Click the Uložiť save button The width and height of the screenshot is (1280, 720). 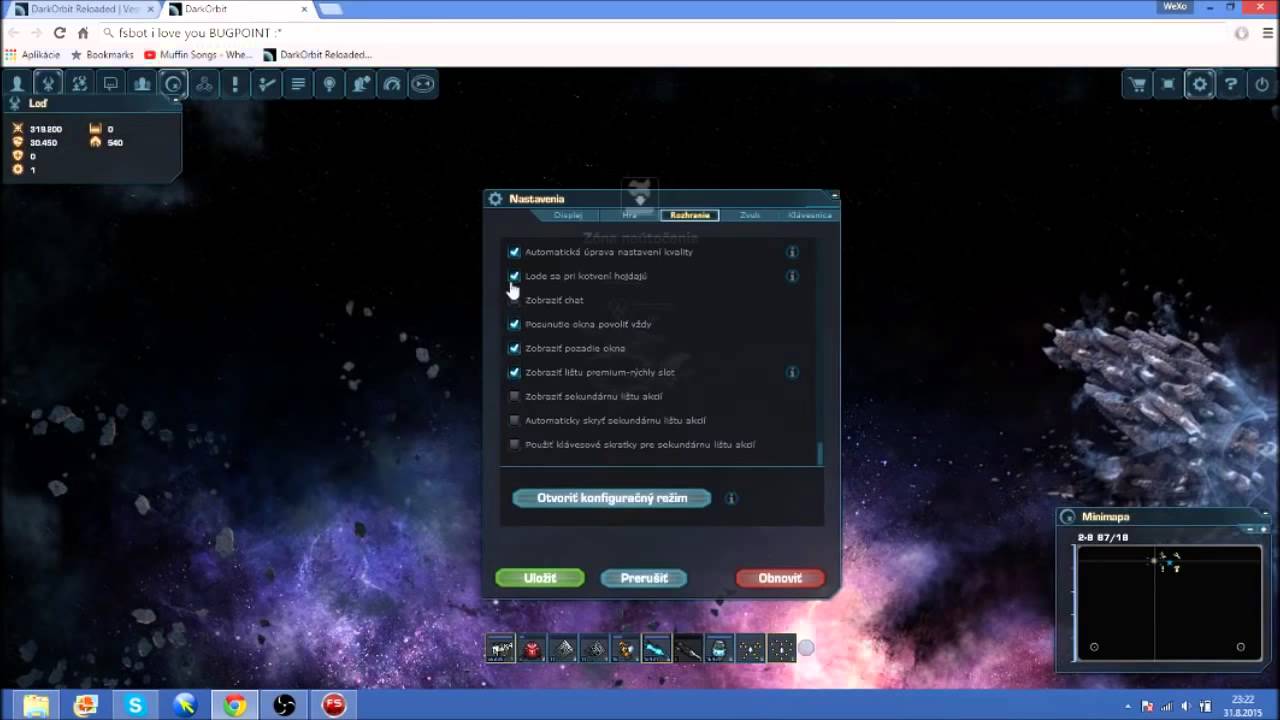pos(540,578)
